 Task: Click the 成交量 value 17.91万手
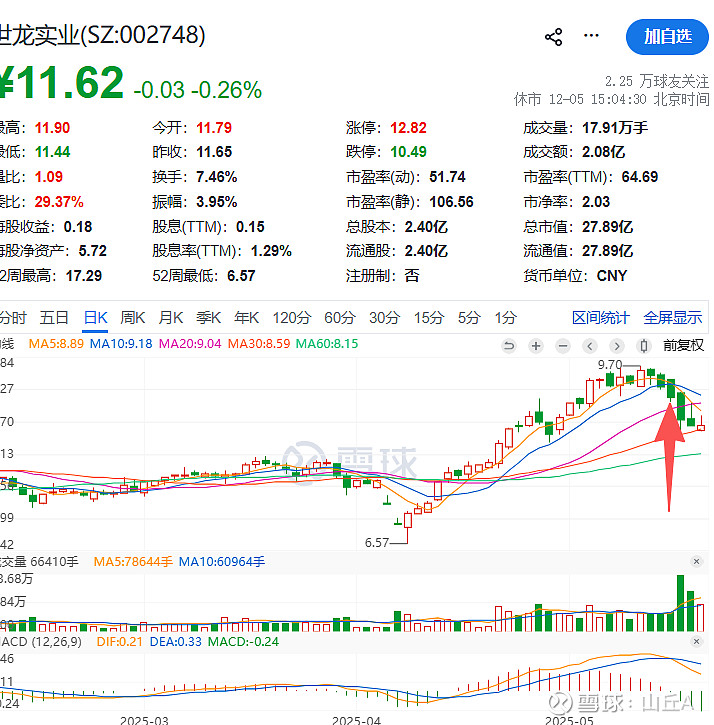point(615,128)
